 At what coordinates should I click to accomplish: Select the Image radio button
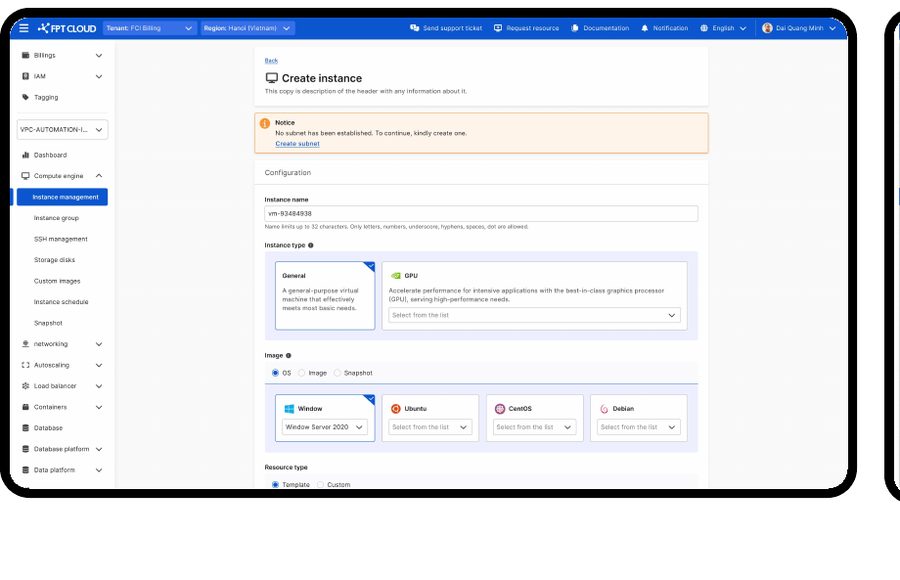coord(301,373)
